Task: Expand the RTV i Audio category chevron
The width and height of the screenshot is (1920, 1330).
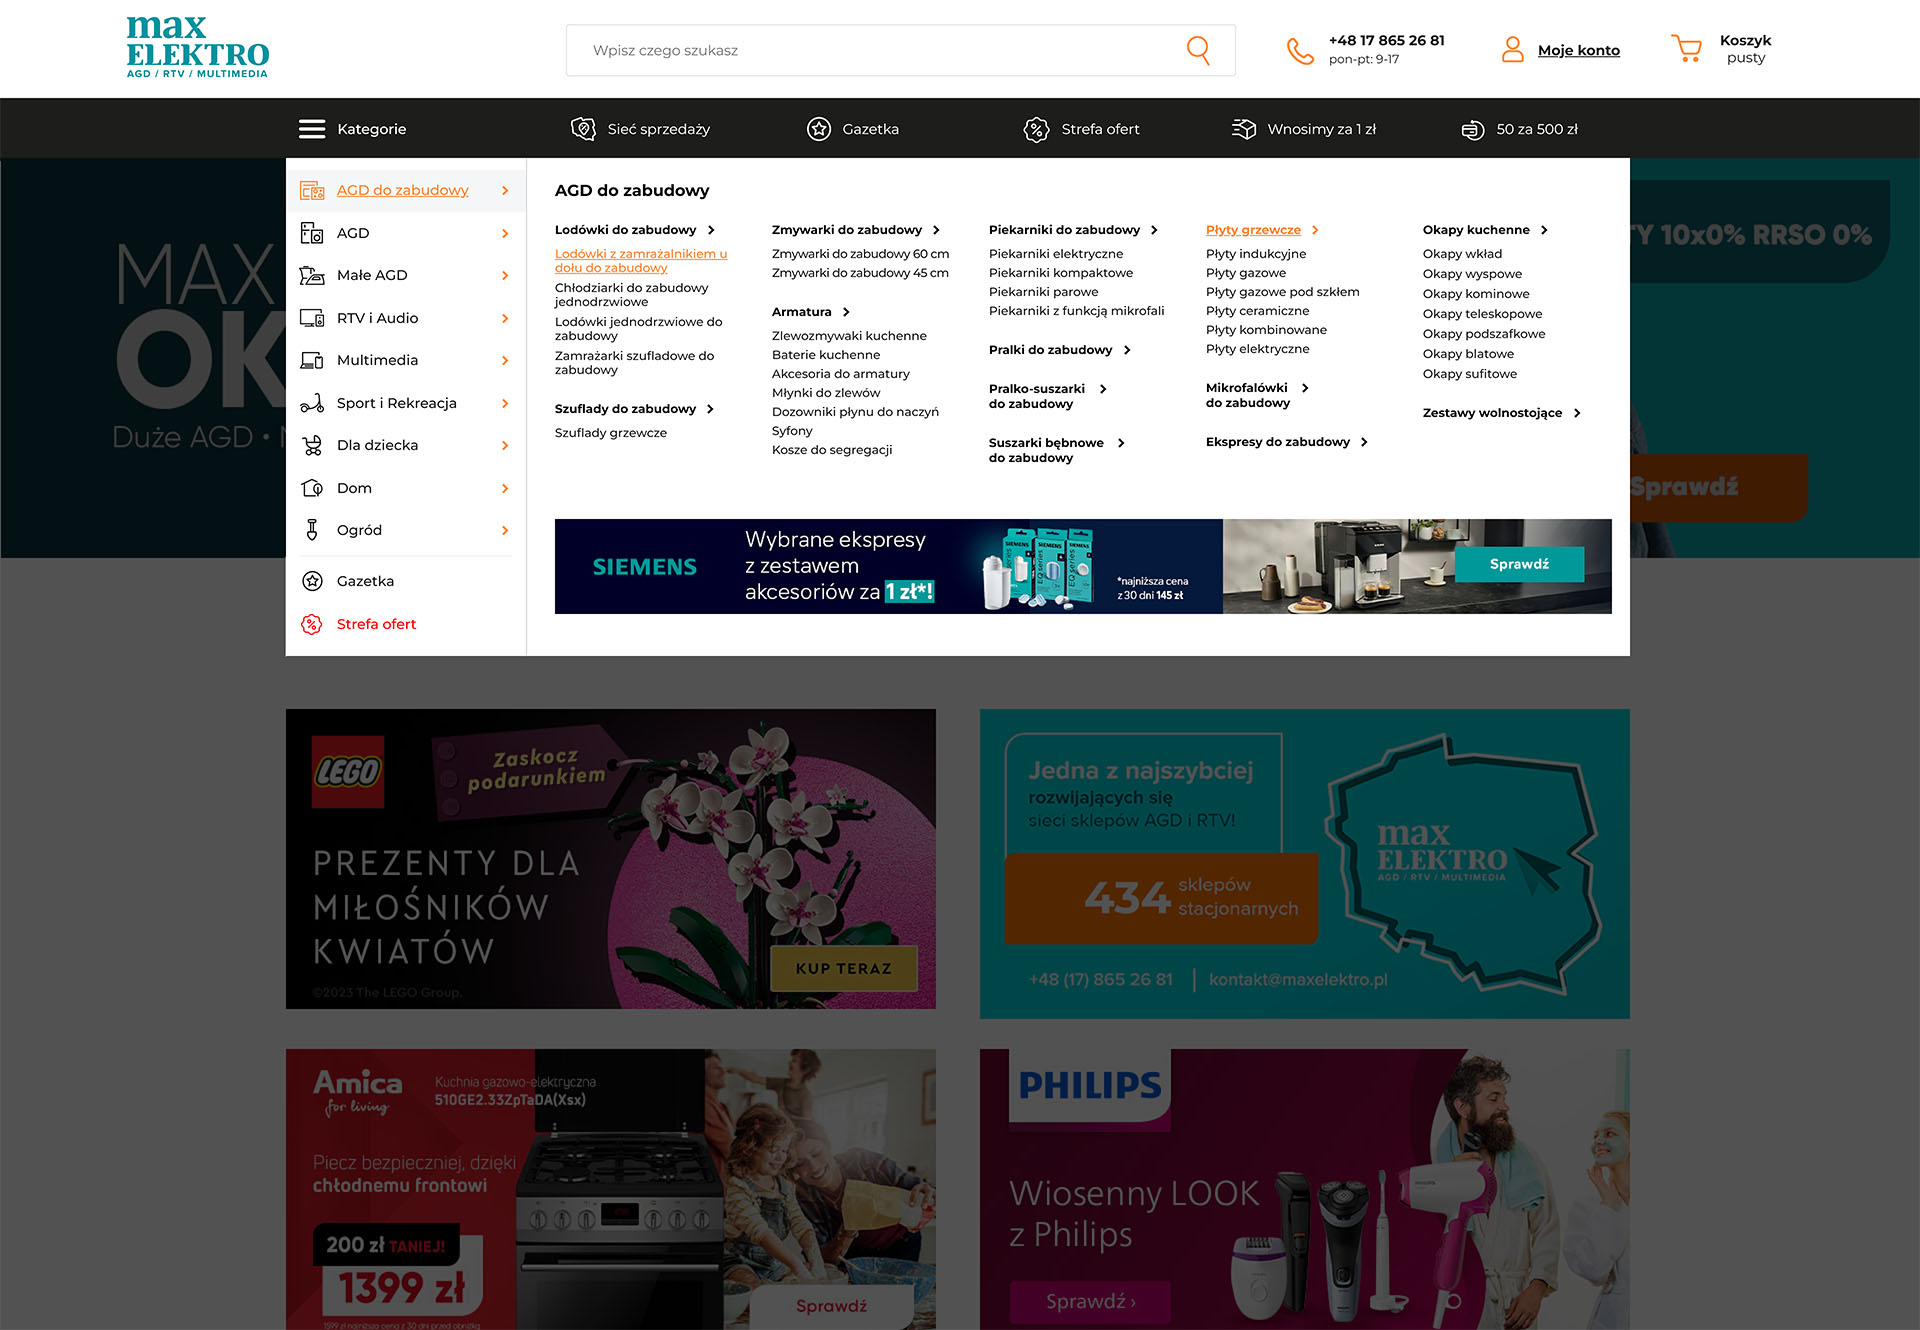Action: tap(505, 318)
